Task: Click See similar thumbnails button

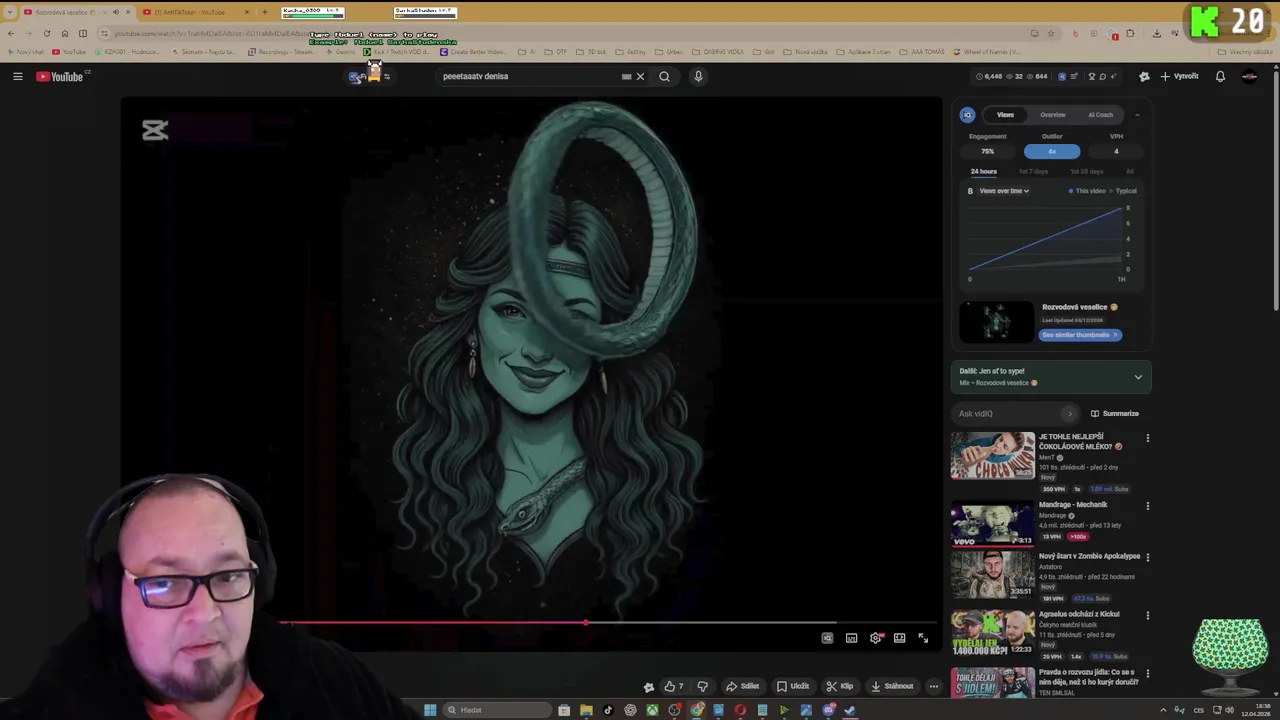Action: [1079, 335]
